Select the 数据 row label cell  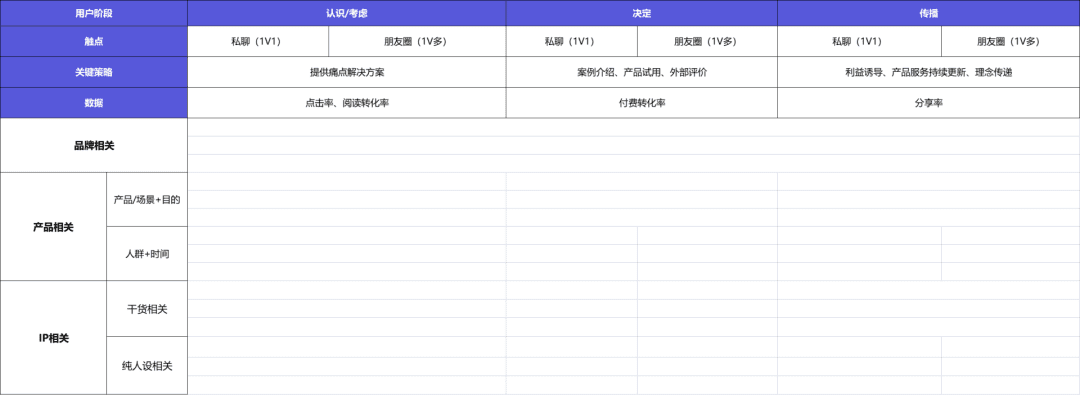tap(94, 103)
